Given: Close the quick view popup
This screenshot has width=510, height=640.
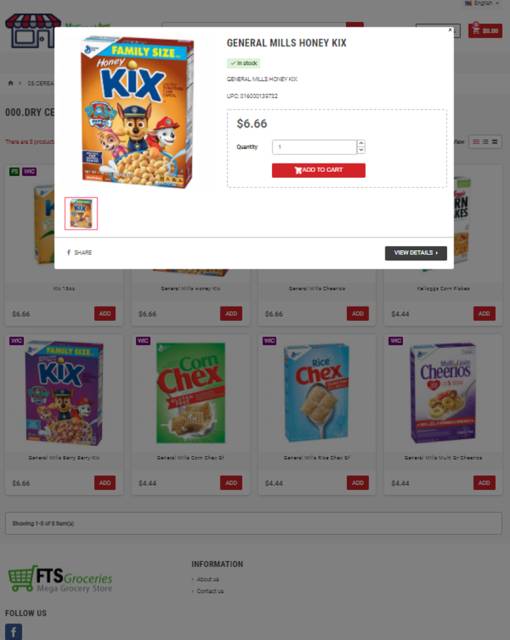Looking at the screenshot, I should pos(450,30).
